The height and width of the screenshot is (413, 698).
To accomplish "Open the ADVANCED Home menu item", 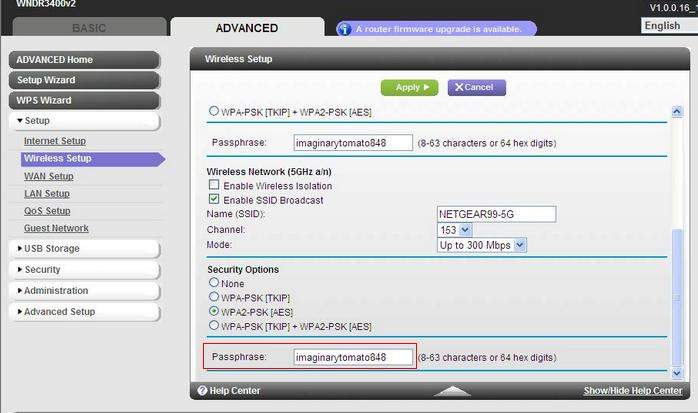I will (x=85, y=60).
